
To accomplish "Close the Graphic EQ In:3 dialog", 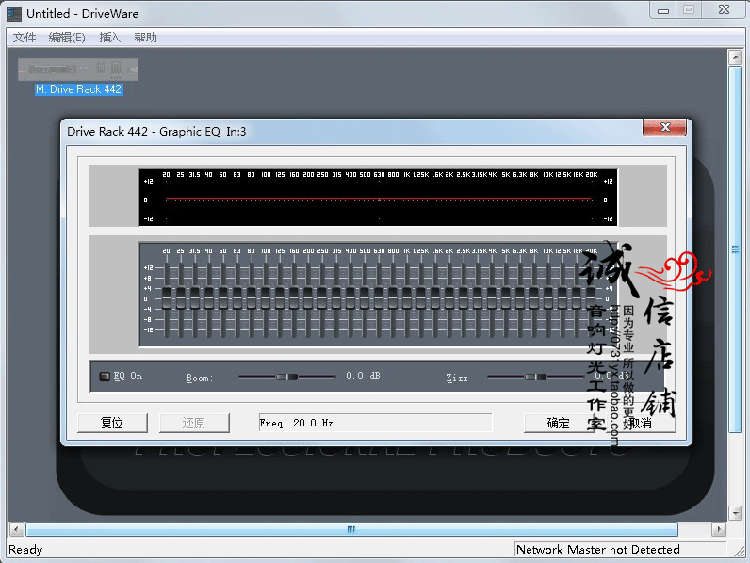I will 665,127.
